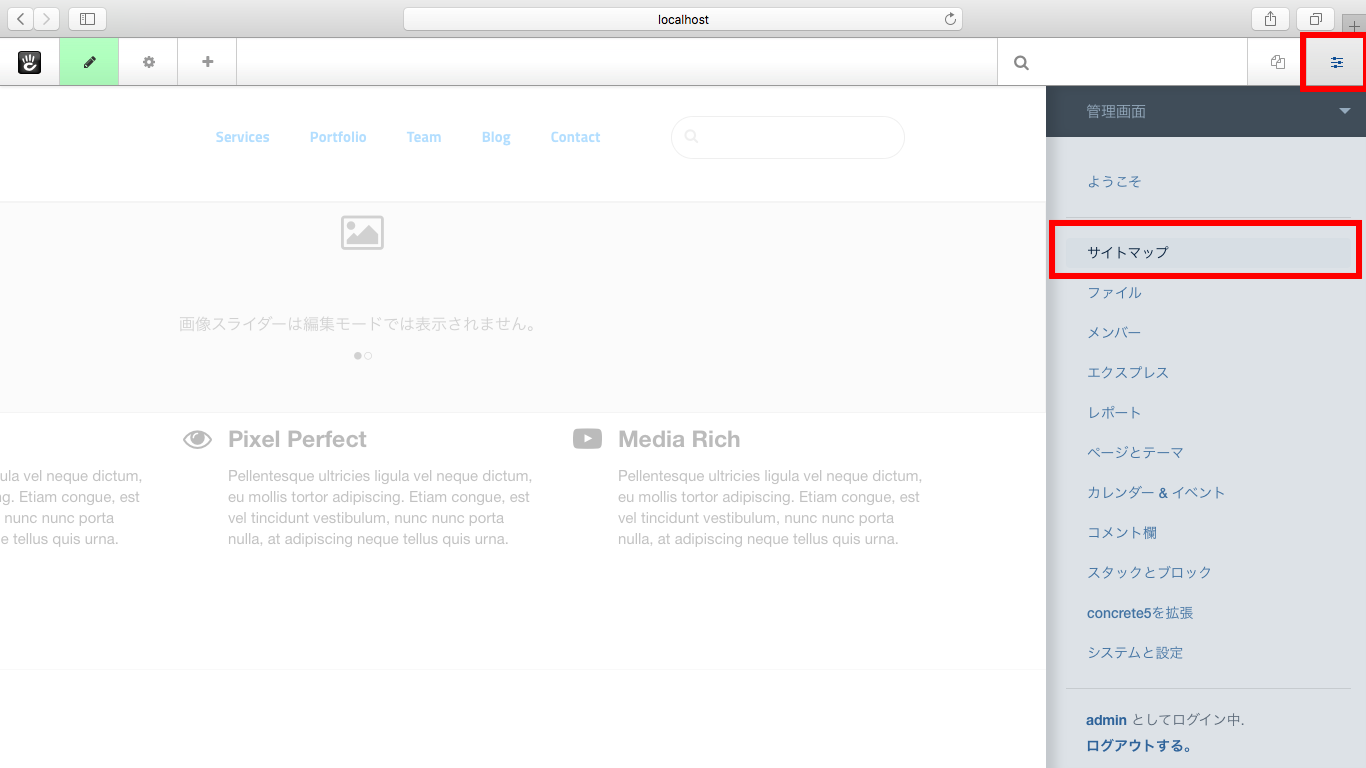The image size is (1366, 768).
Task: Click the Pixel Perfect heading
Action: pos(297,439)
